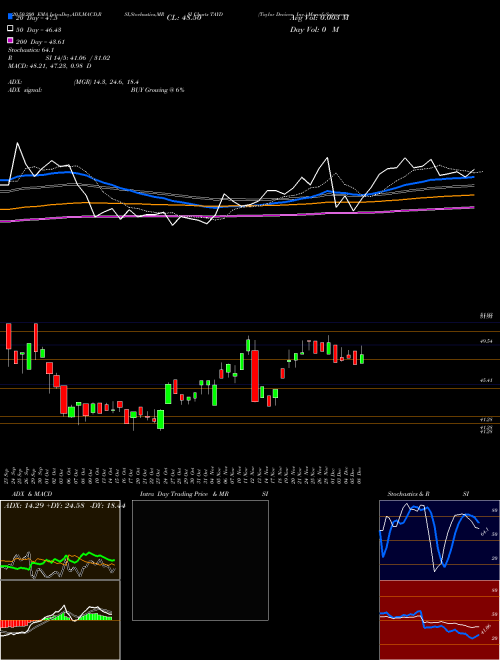The height and width of the screenshot is (660, 500).
Task: Click the 64.1 label on Stochastics panel
Action: 484,532
